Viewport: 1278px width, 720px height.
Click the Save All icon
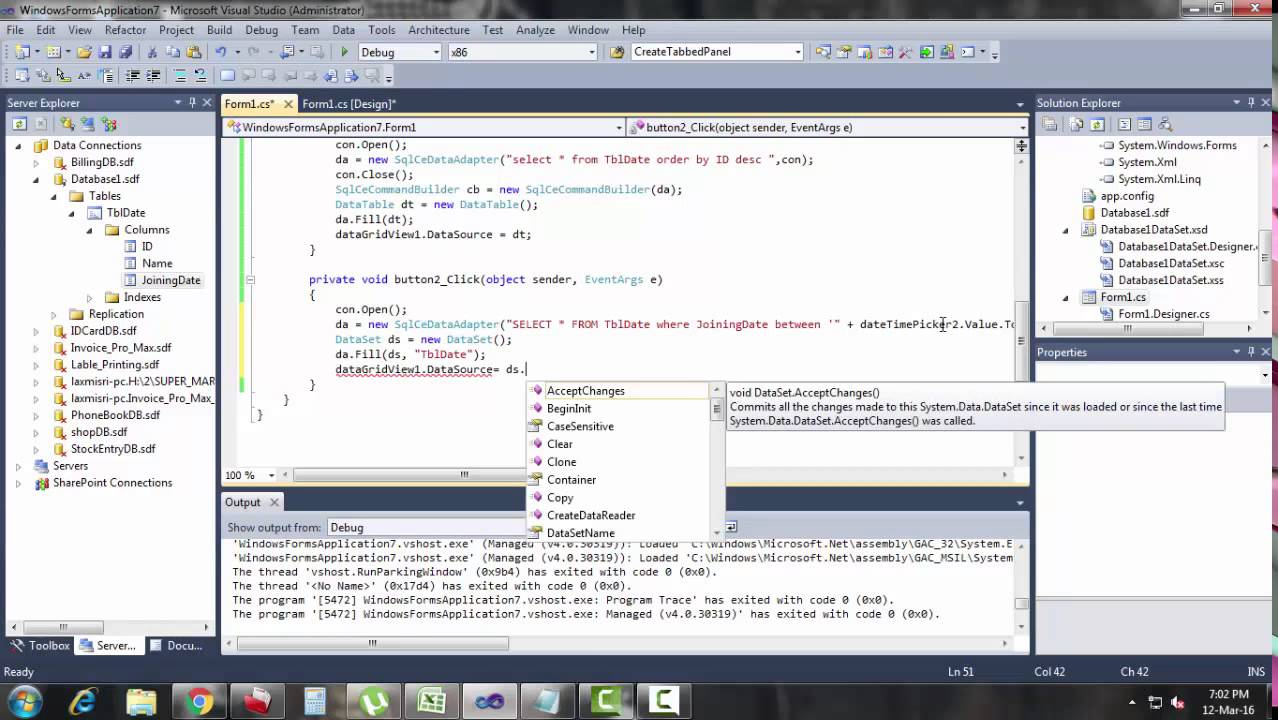point(126,52)
